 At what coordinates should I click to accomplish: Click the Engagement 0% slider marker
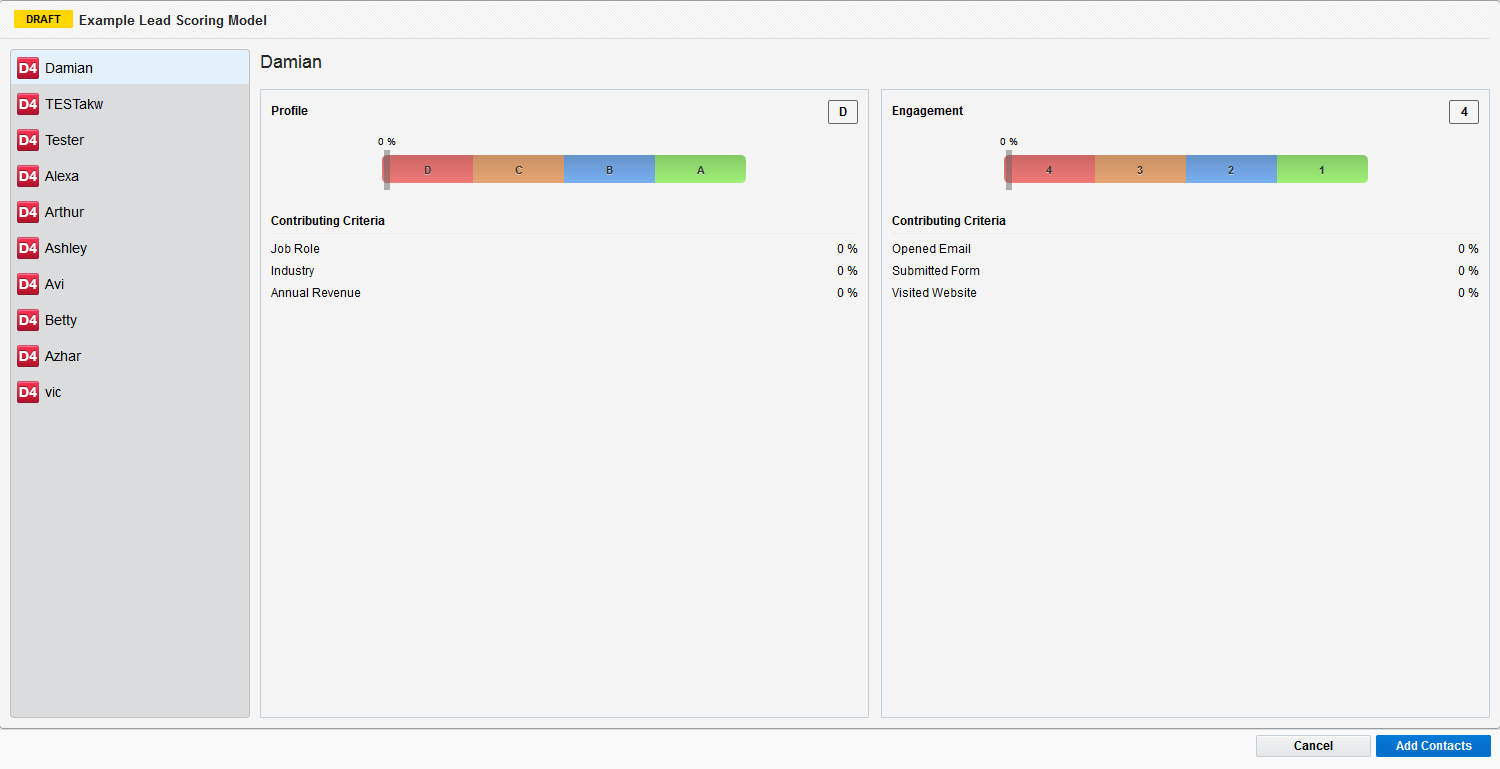point(1009,169)
